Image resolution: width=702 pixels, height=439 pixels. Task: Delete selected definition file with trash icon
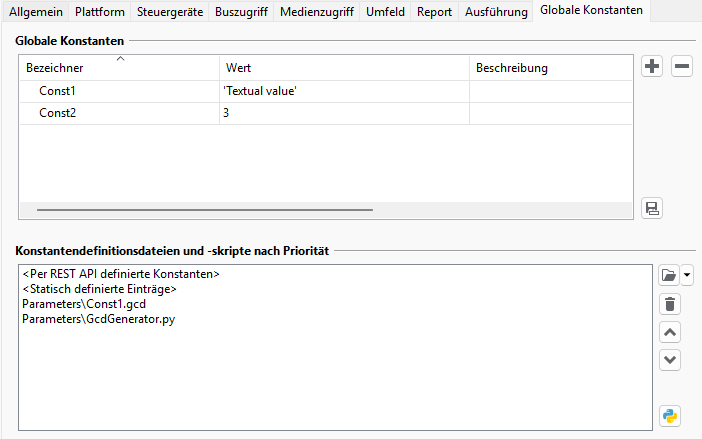(670, 304)
